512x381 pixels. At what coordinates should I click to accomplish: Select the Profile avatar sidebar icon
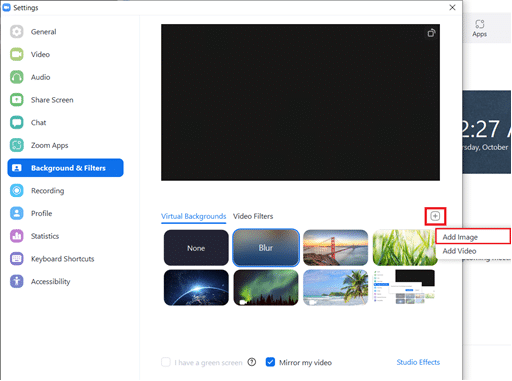coord(17,213)
